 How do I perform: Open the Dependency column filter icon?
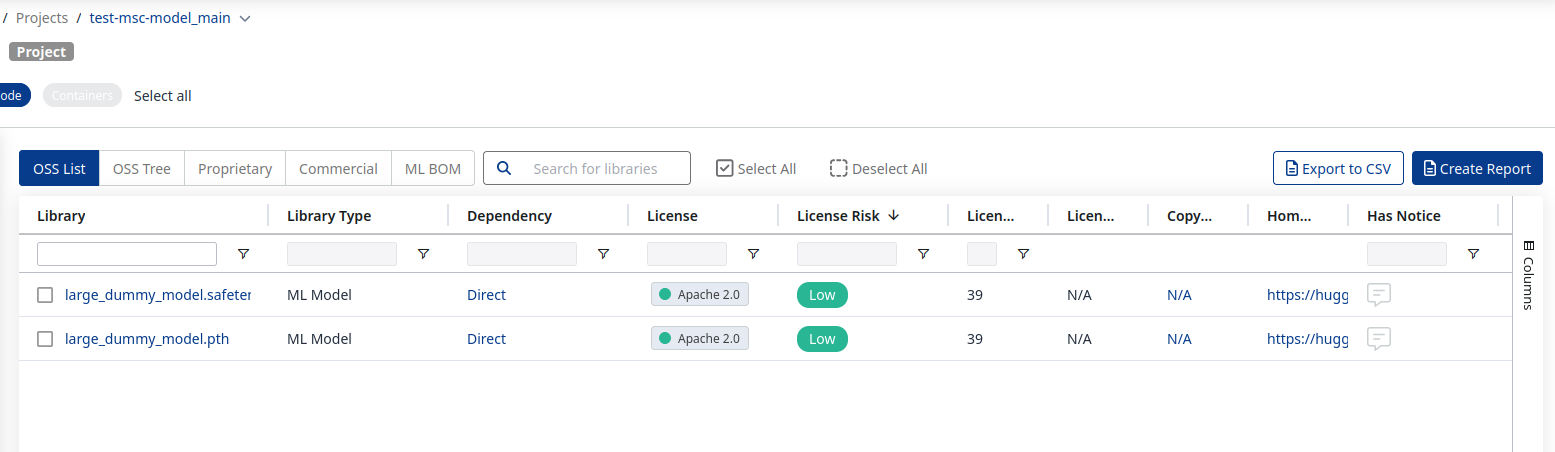pyautogui.click(x=603, y=254)
